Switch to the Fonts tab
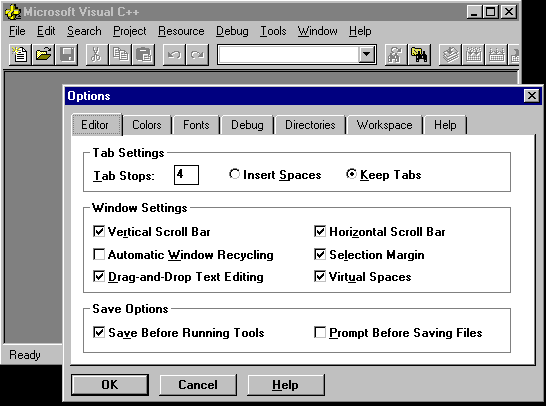 (x=196, y=125)
